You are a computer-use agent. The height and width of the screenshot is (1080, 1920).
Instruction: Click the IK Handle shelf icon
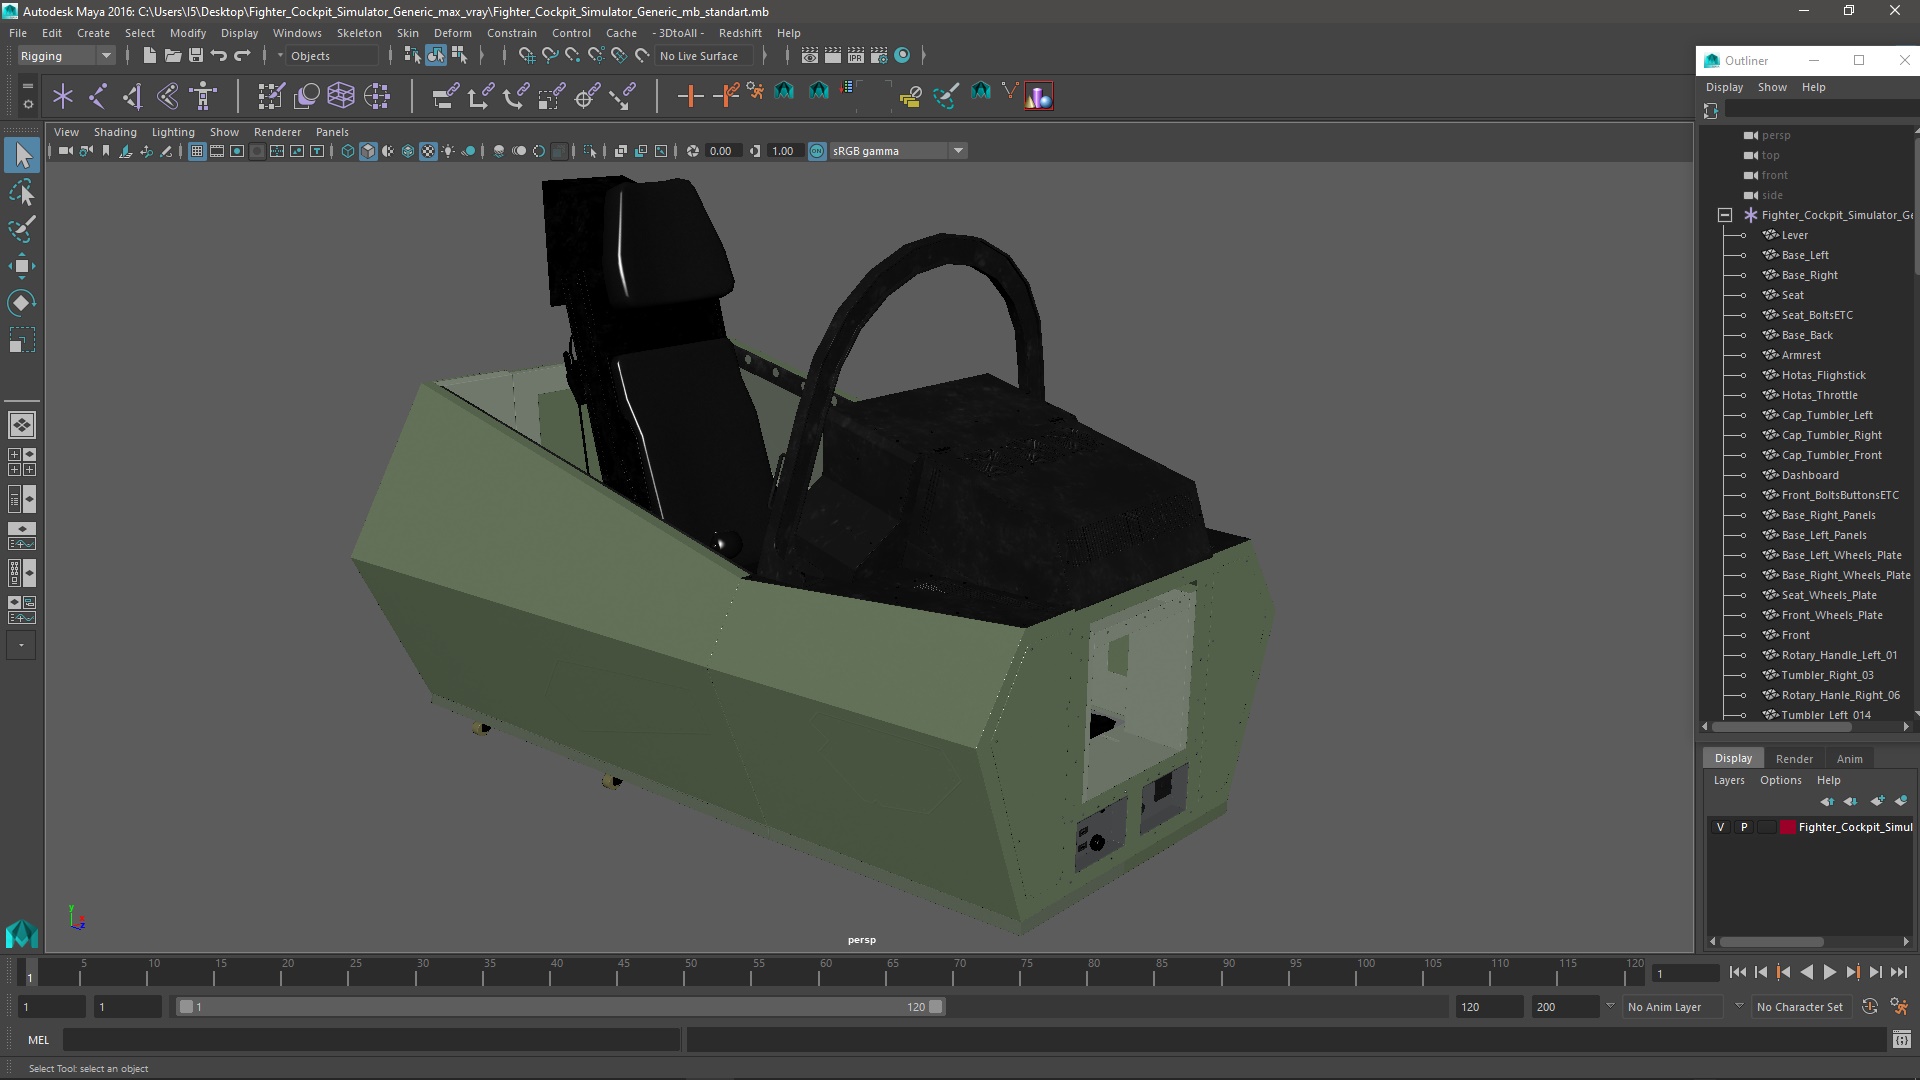coord(133,96)
